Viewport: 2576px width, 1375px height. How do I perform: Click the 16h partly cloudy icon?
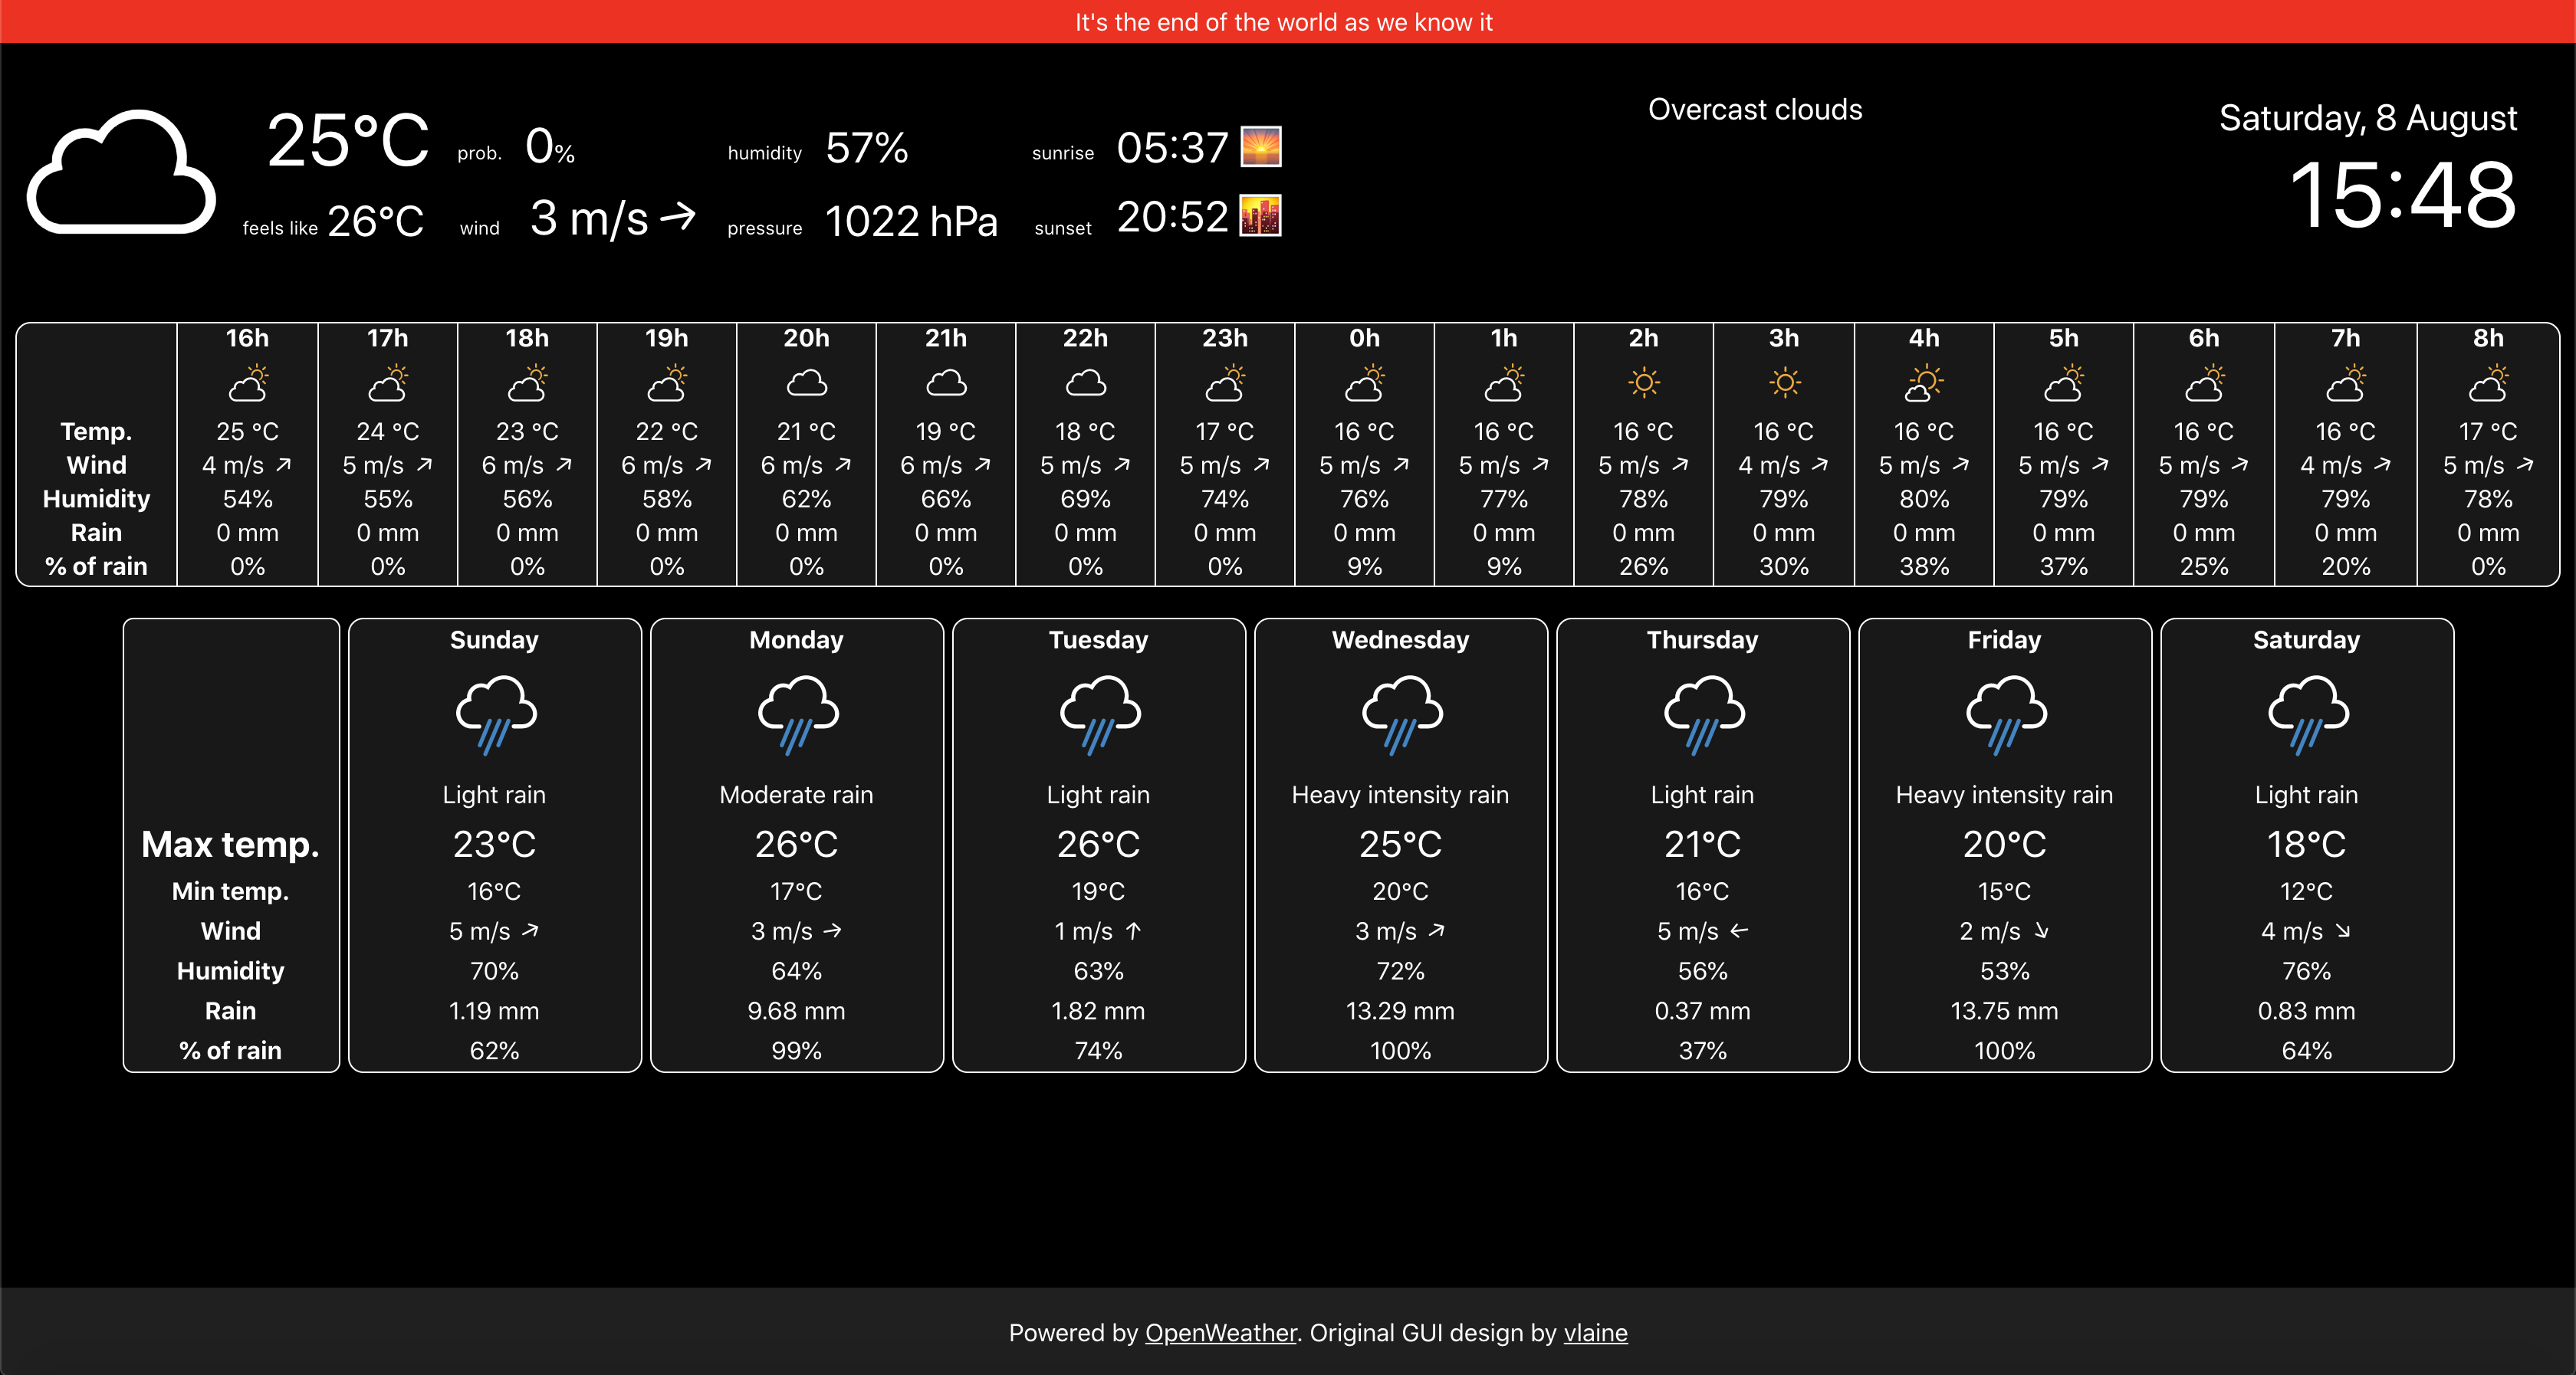click(248, 383)
